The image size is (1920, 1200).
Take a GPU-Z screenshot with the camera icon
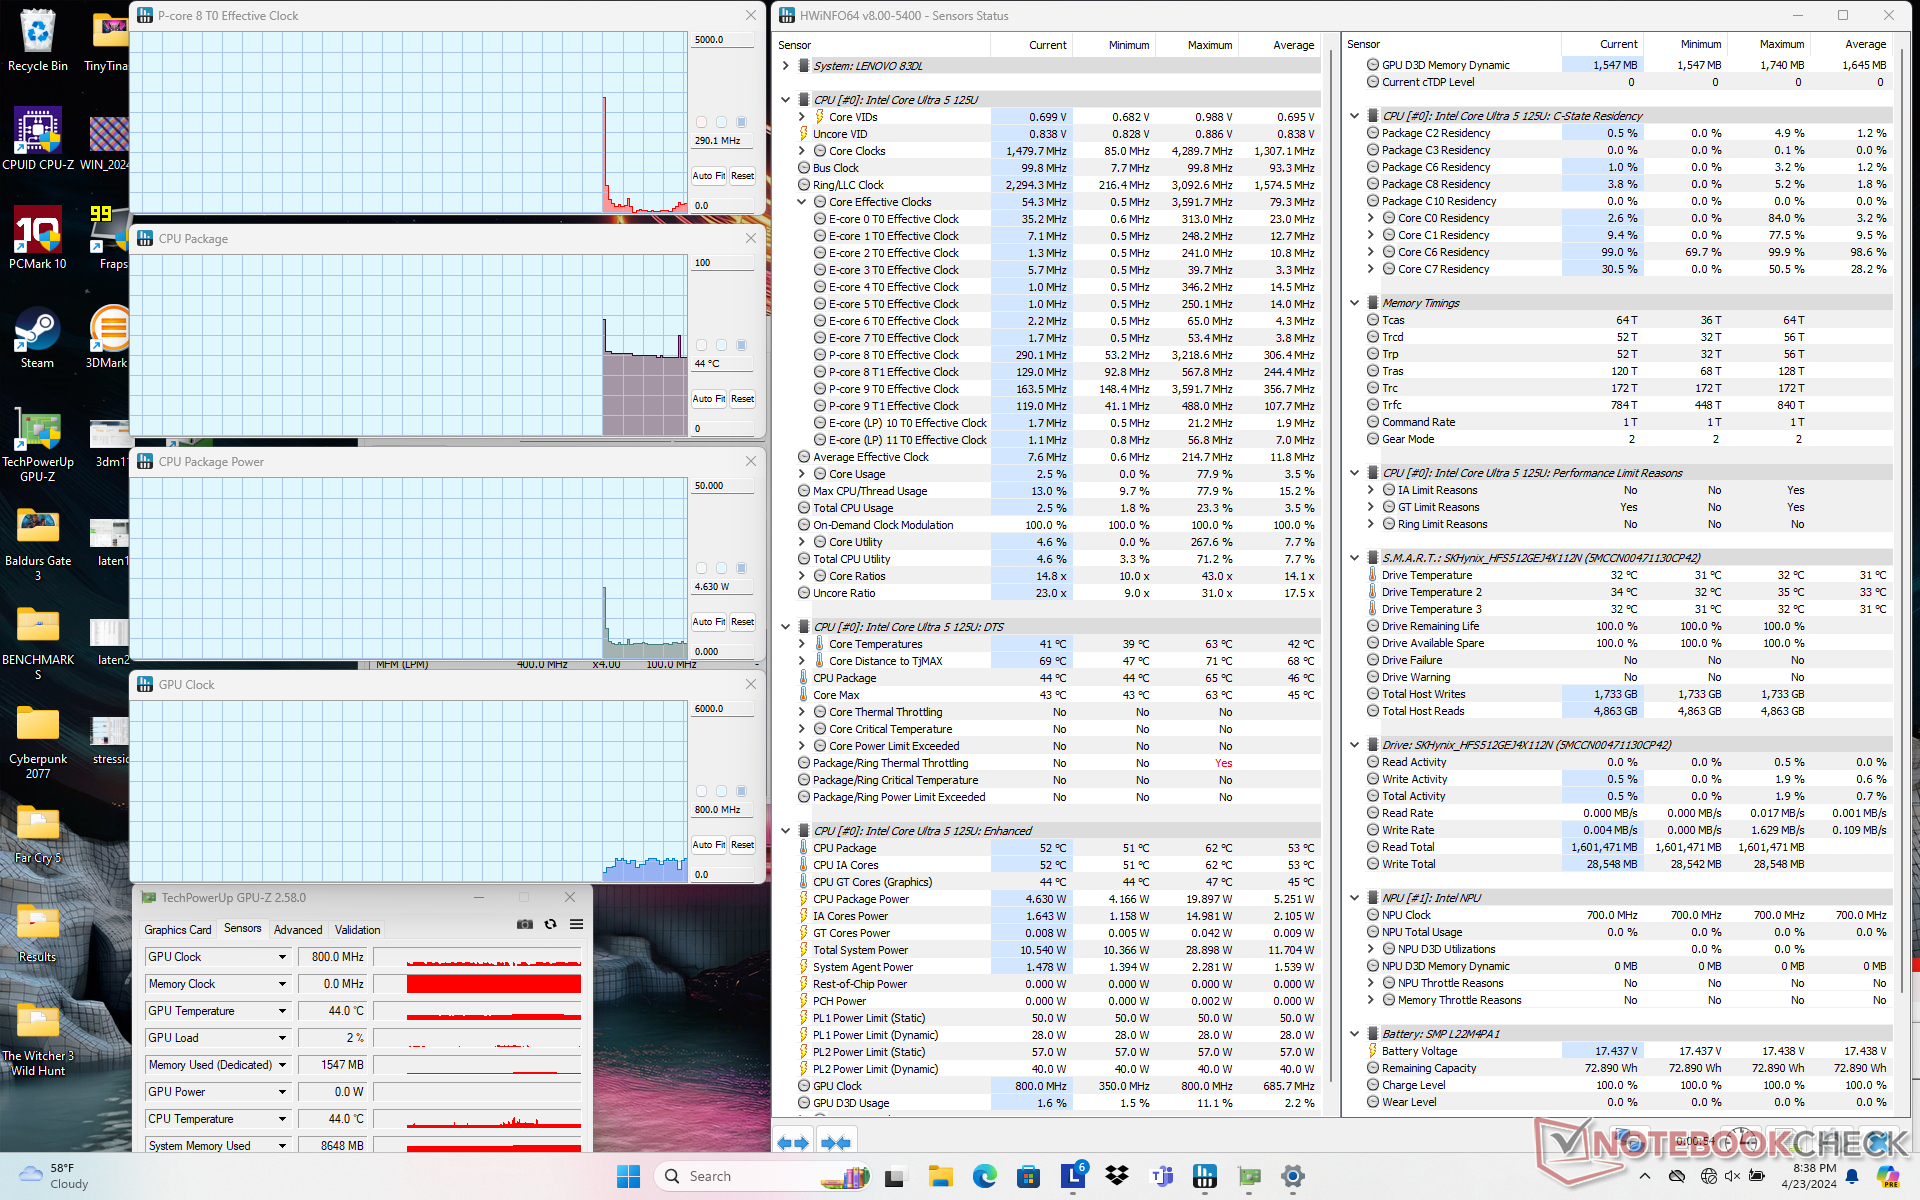pos(524,924)
